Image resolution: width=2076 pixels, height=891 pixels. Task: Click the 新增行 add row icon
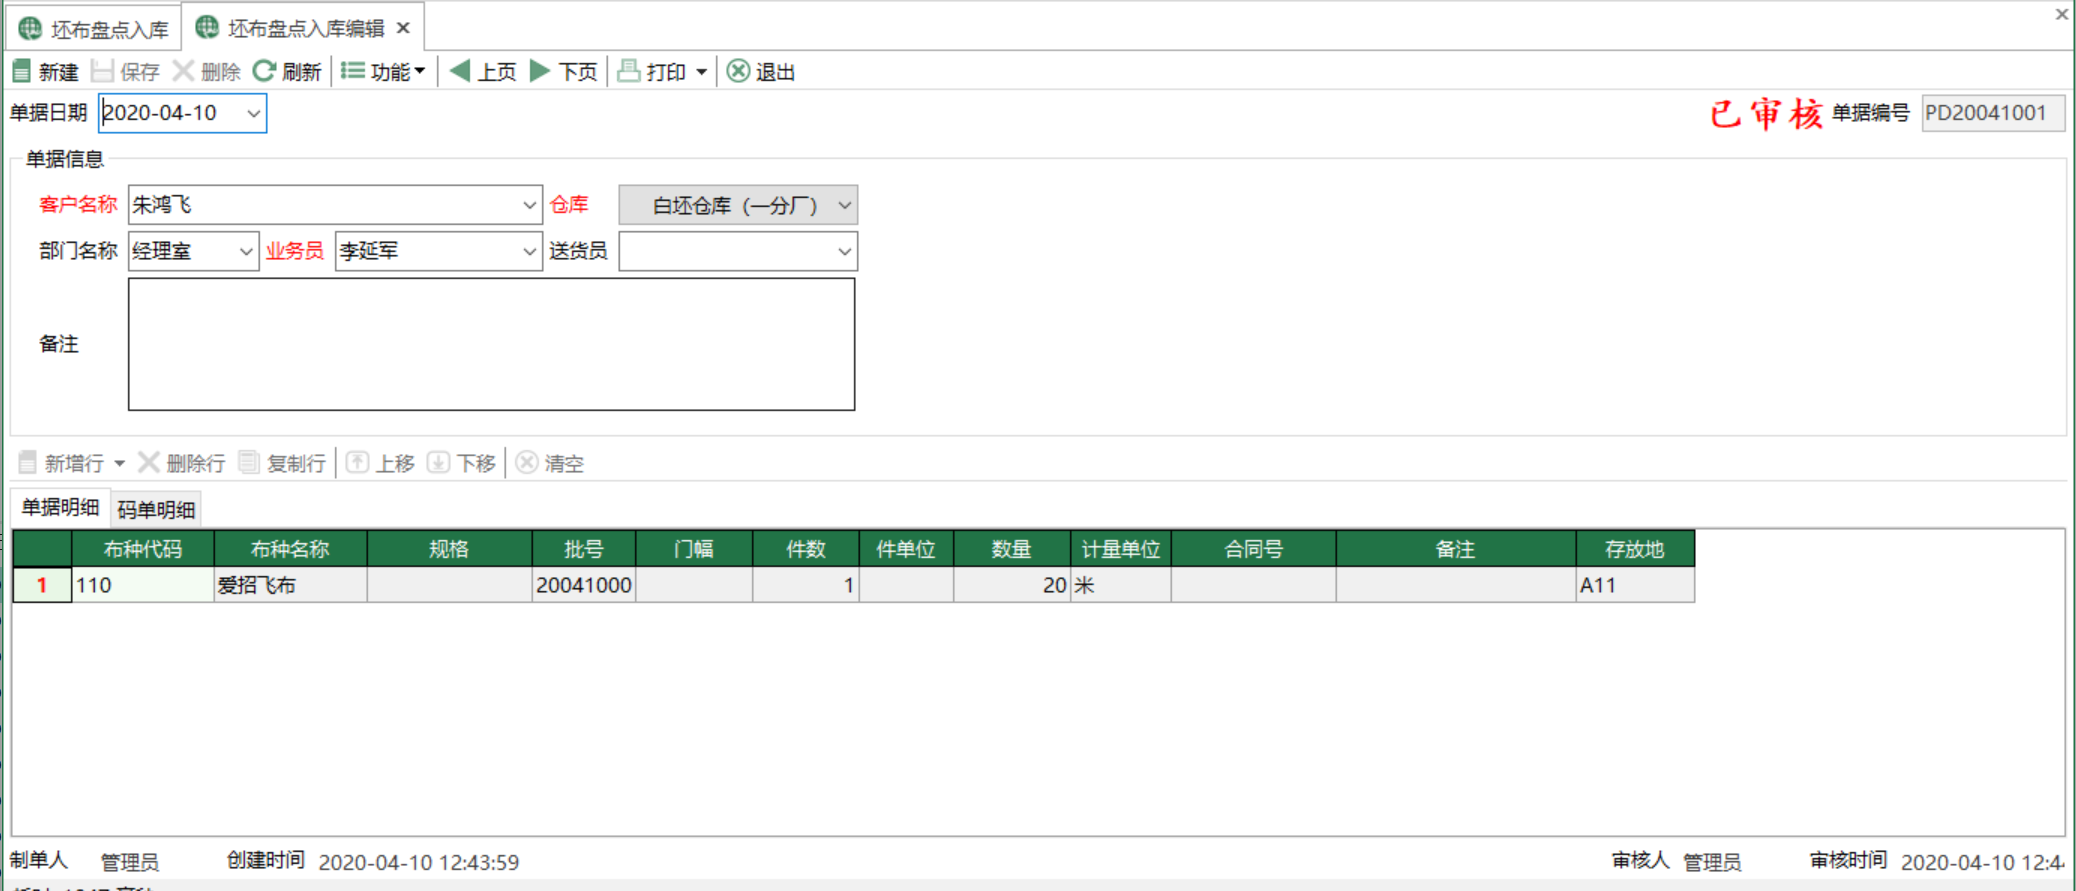[x=28, y=462]
